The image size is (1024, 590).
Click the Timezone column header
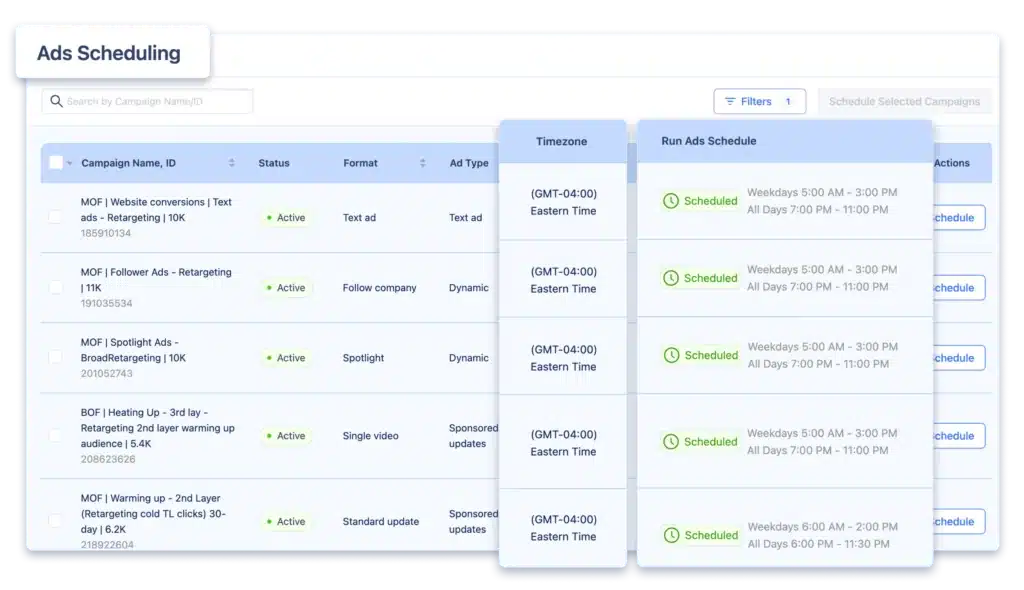(x=562, y=141)
